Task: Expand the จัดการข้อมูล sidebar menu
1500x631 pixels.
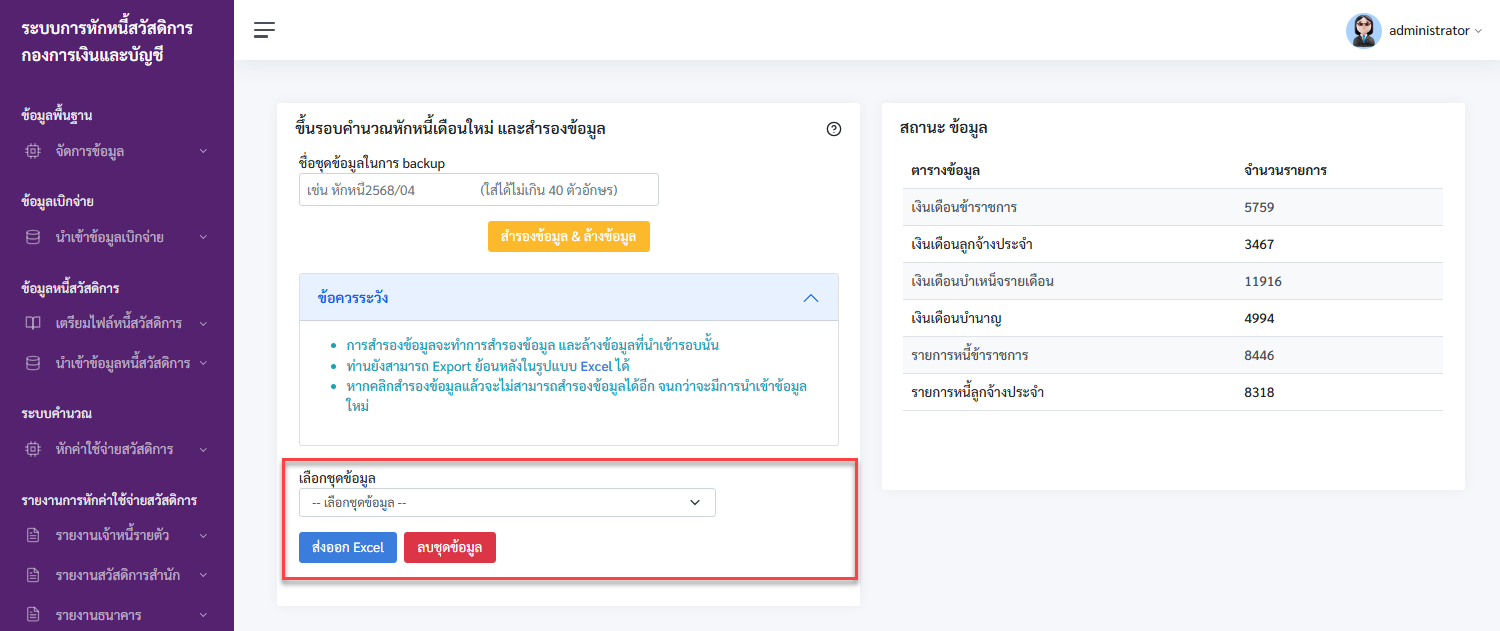Action: 117,151
